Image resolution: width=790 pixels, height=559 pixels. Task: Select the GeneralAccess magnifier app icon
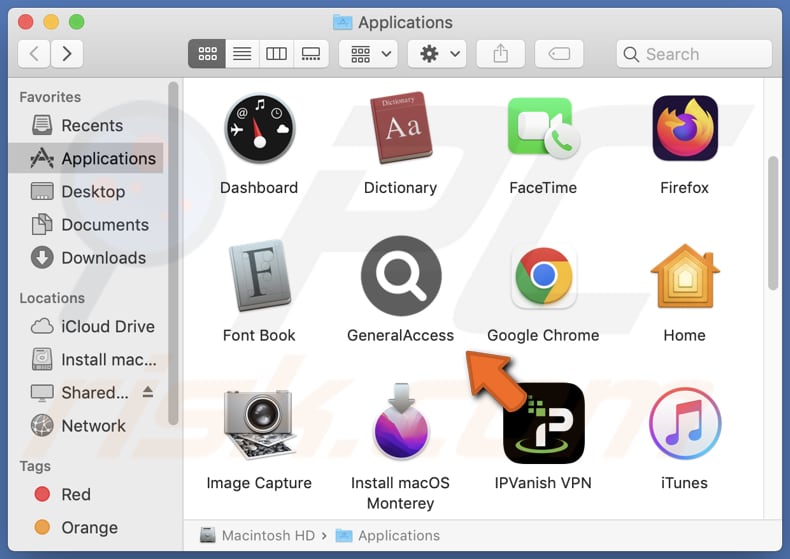pos(401,275)
